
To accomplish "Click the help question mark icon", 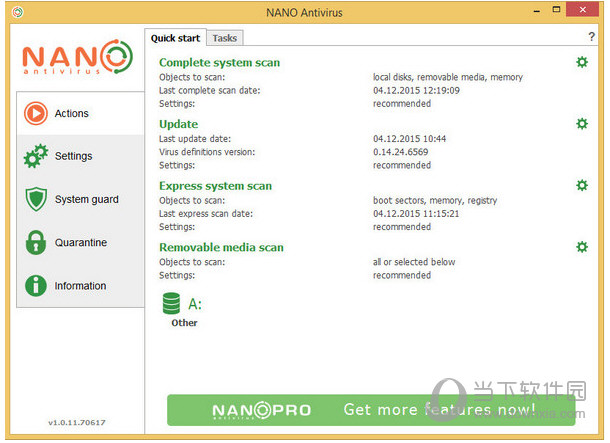I will (x=591, y=37).
